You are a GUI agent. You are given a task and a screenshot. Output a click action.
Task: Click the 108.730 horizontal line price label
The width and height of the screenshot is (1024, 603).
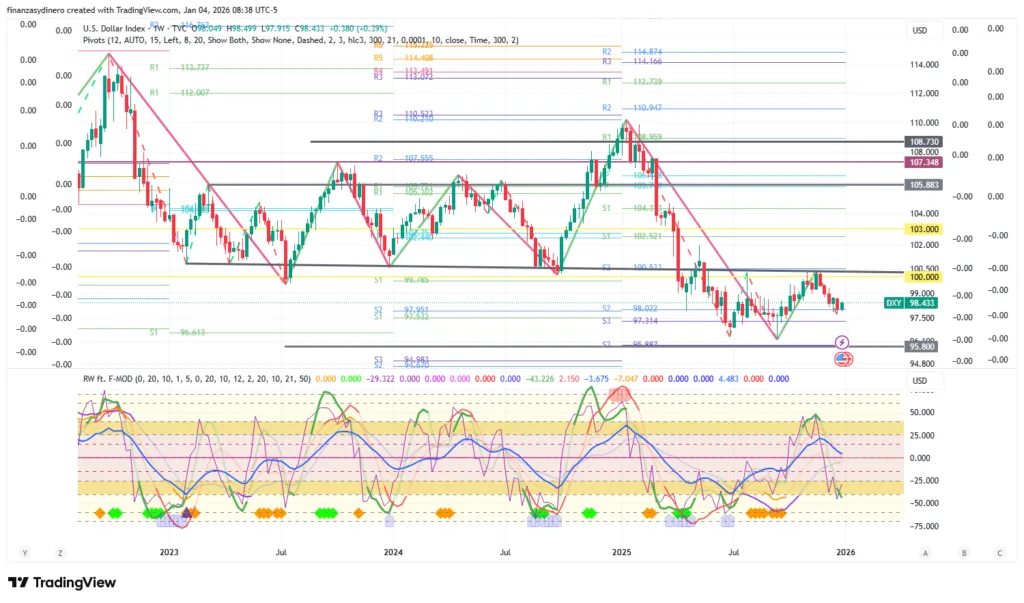coord(922,143)
